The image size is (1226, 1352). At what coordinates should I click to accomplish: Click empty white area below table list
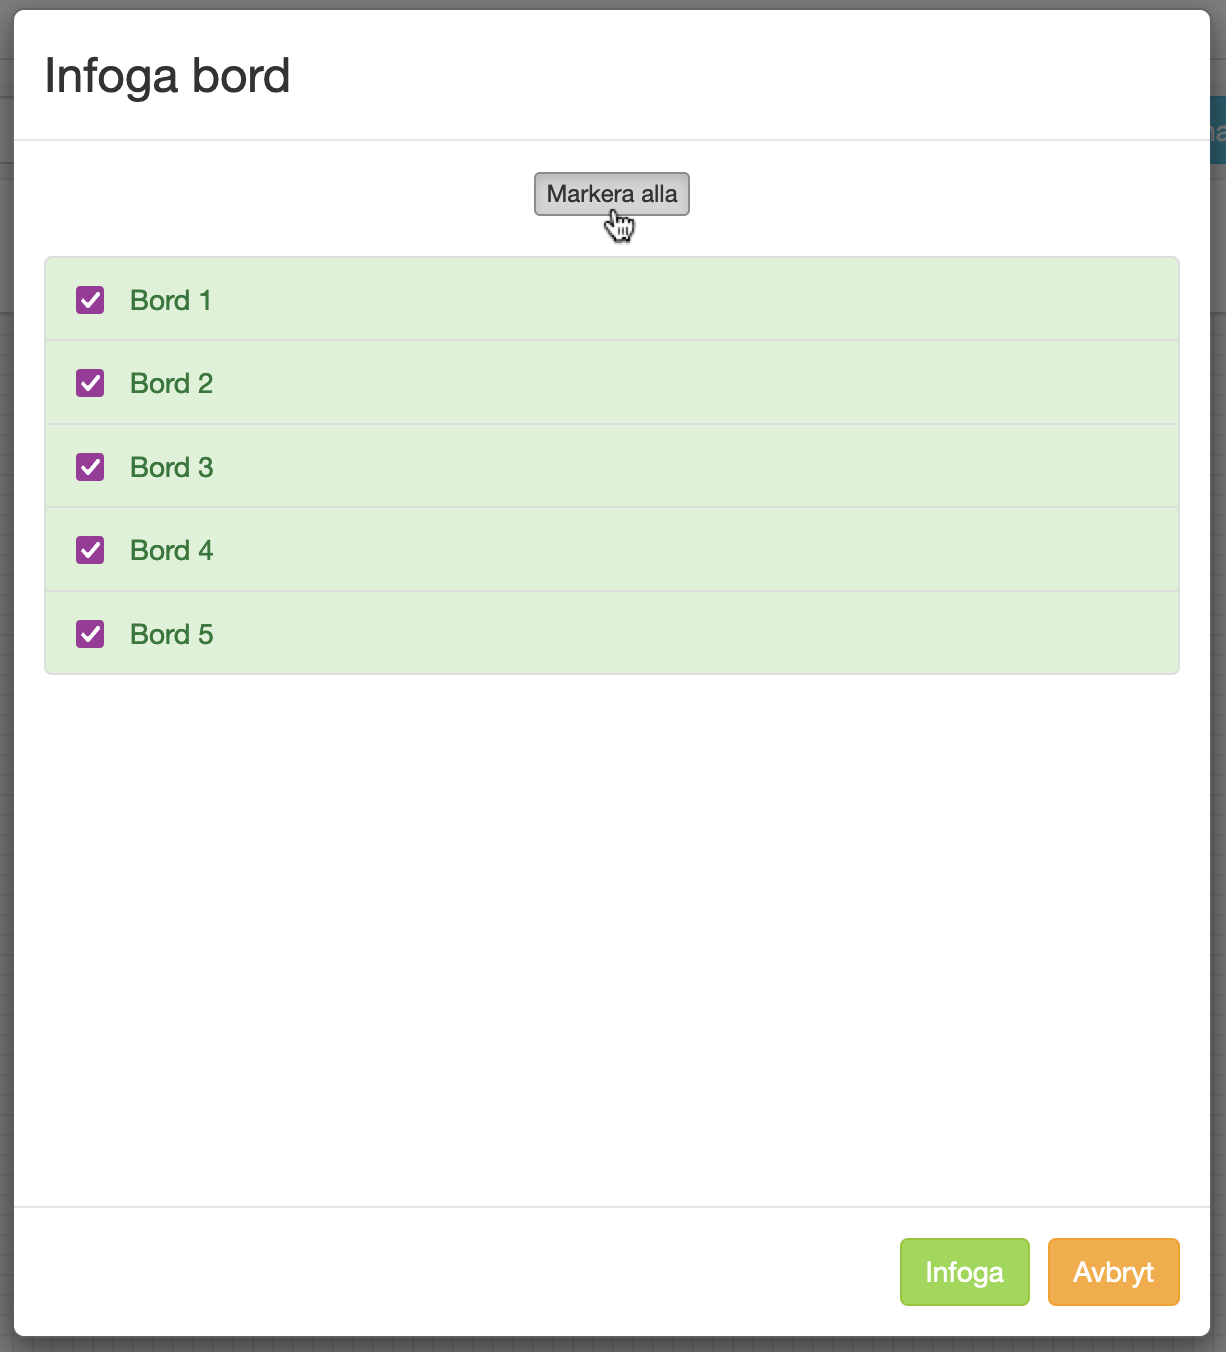[611, 940]
